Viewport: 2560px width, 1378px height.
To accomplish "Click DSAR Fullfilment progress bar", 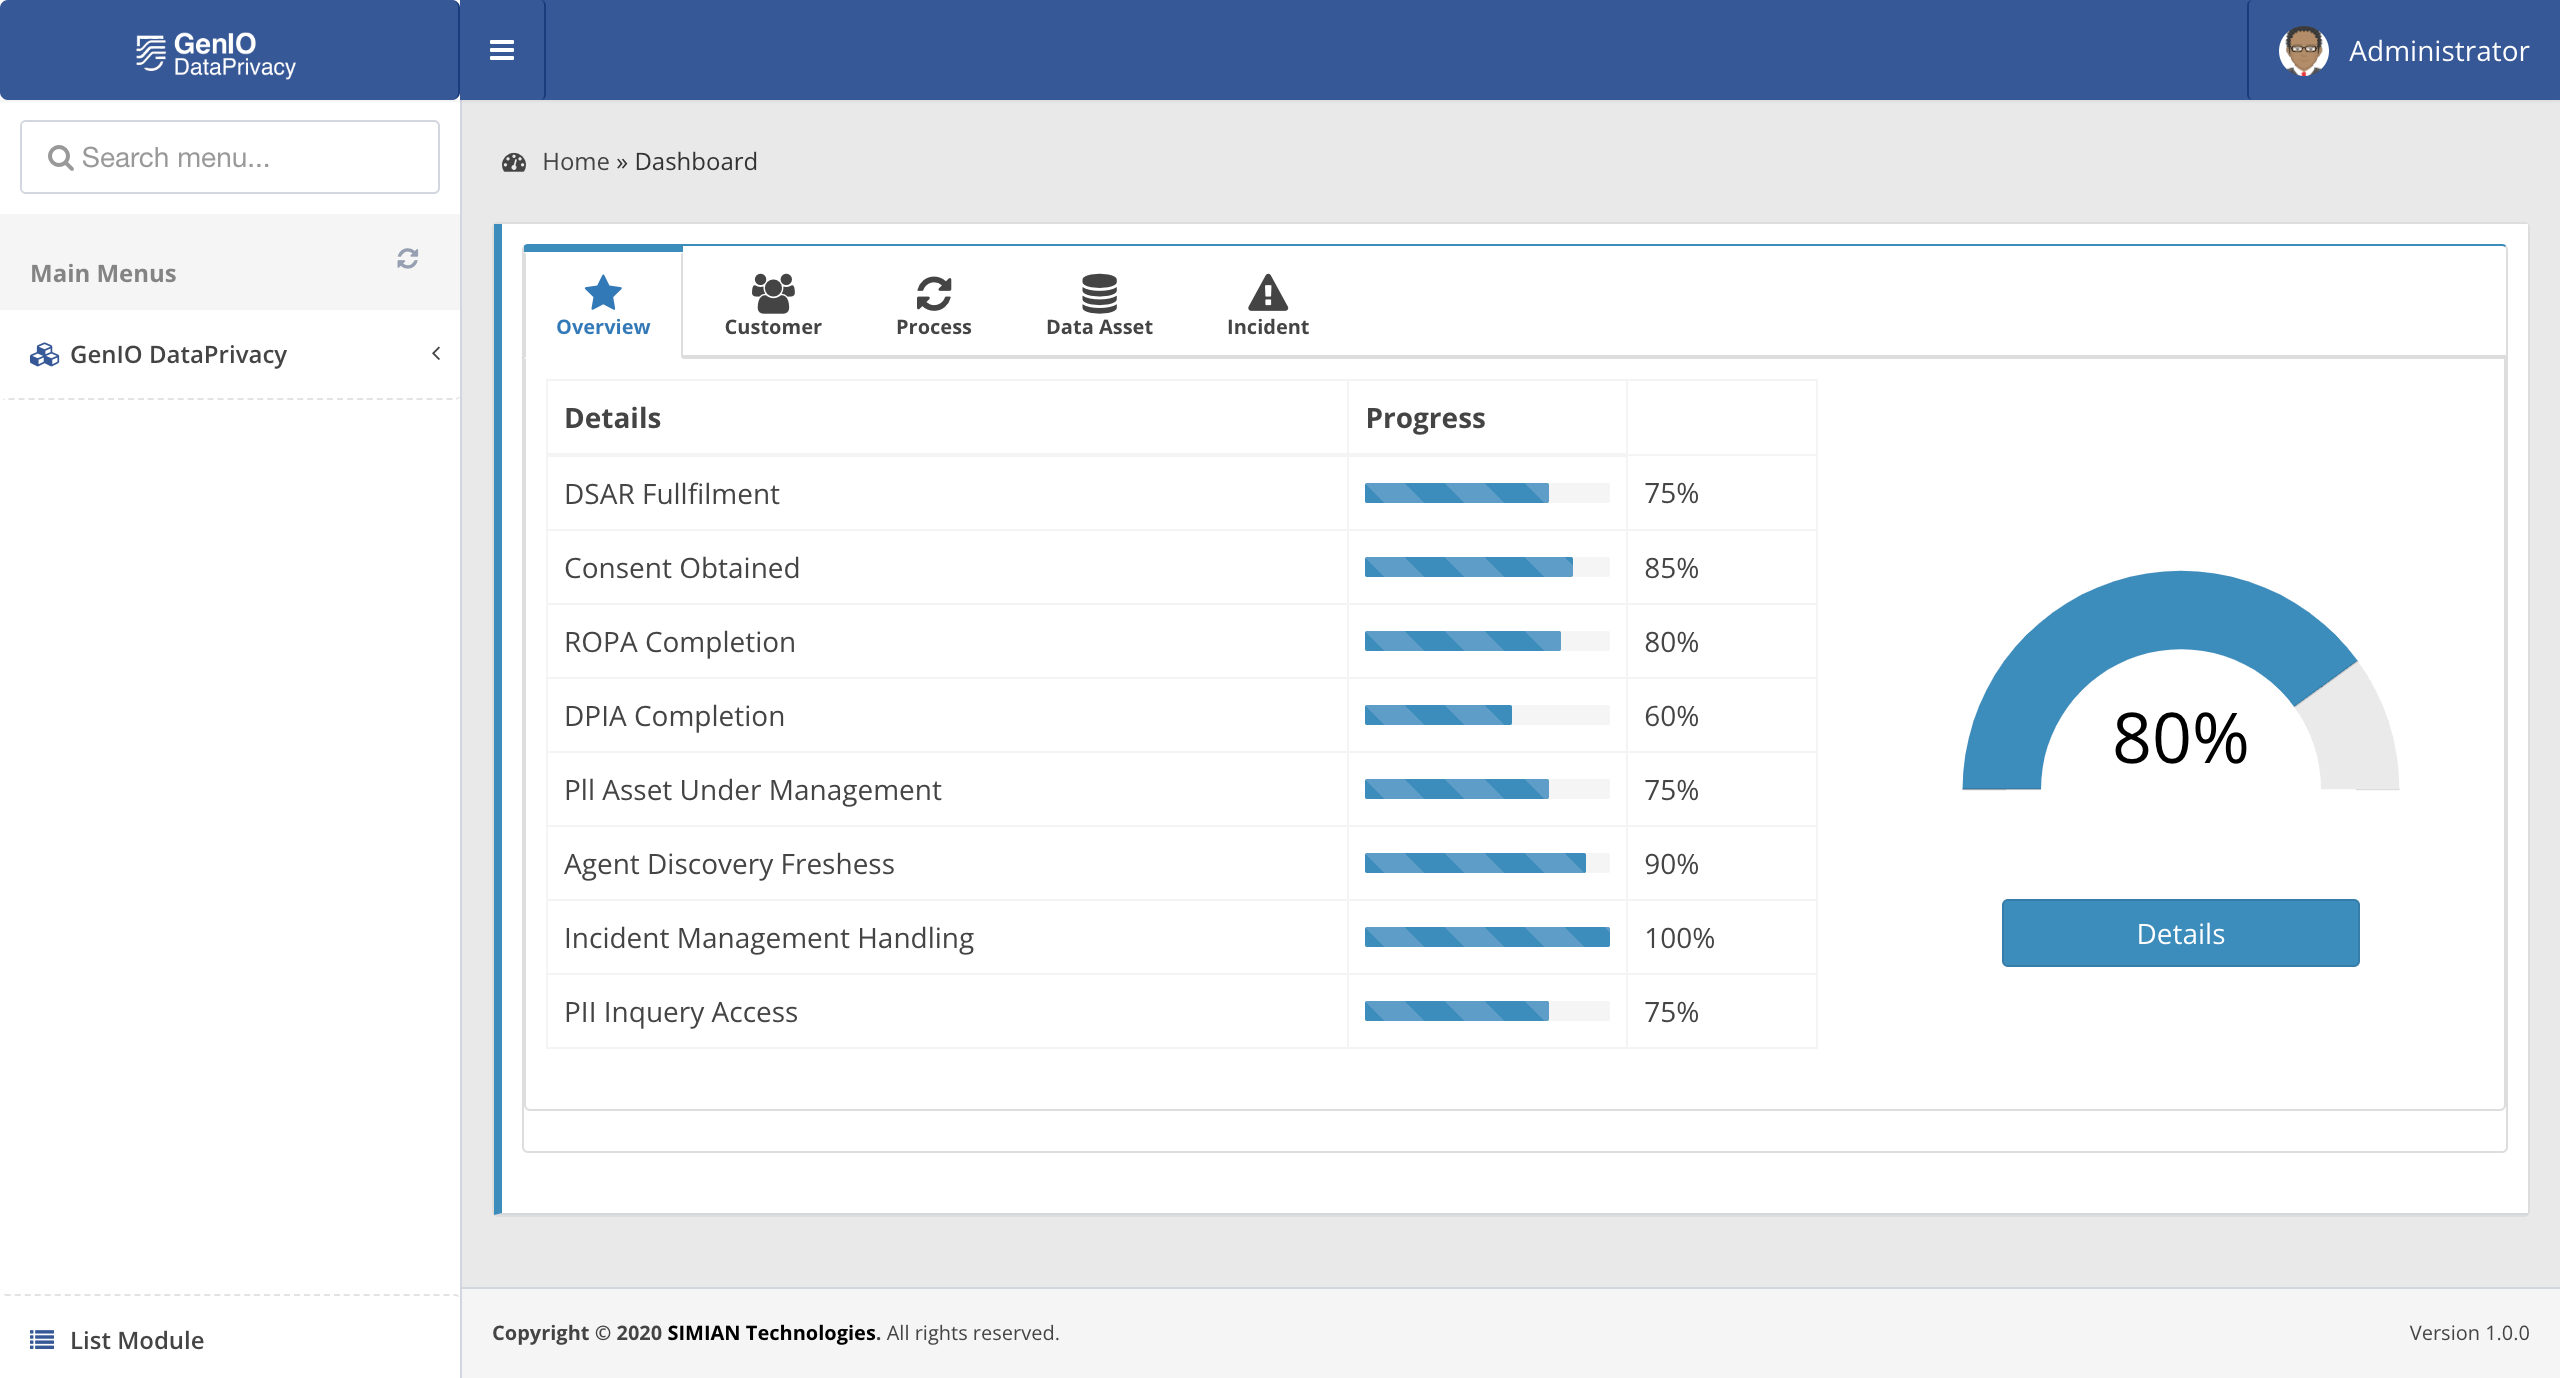I will click(1487, 493).
